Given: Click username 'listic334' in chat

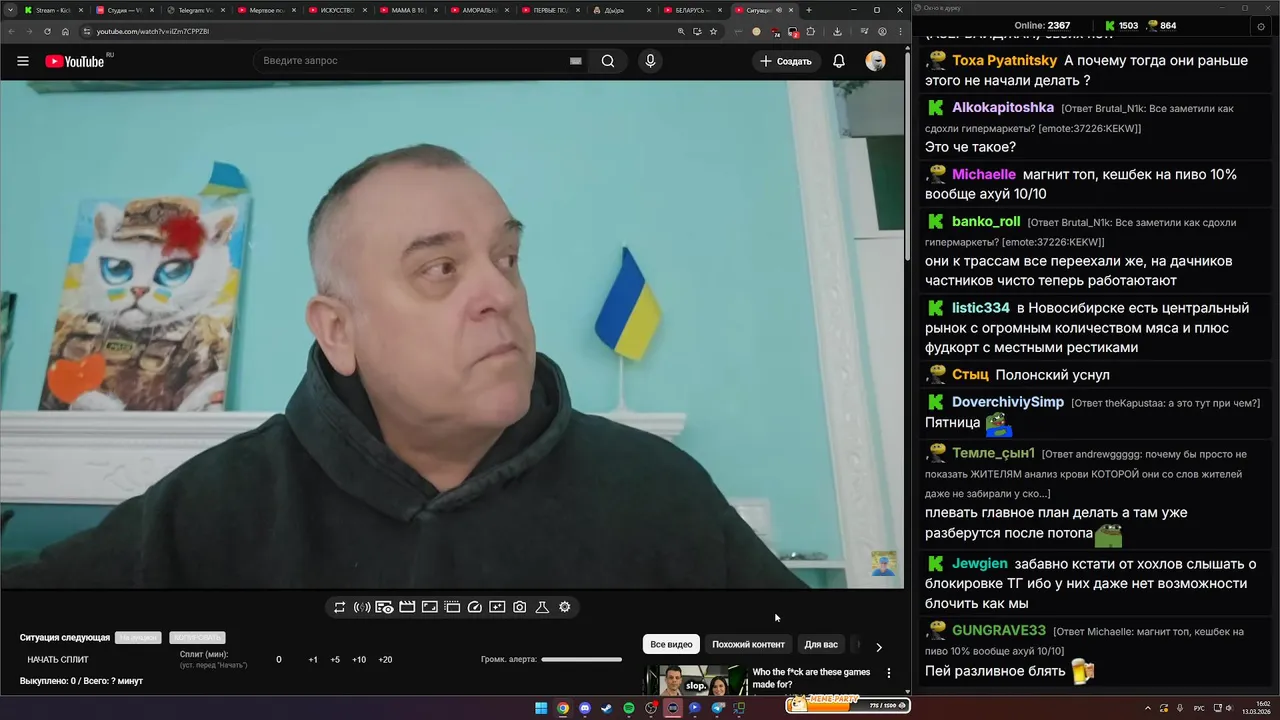Looking at the screenshot, I should (x=981, y=308).
